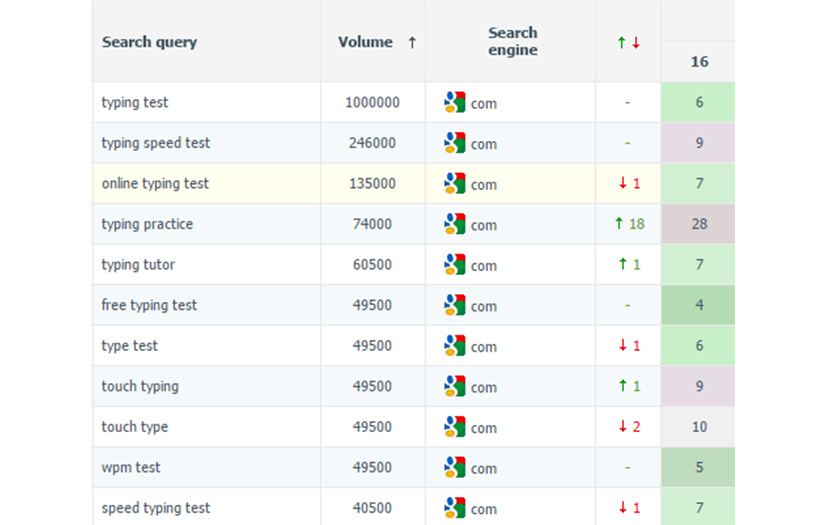The image size is (825, 525).
Task: Select the 'touch type' query
Action: pyautogui.click(x=135, y=426)
